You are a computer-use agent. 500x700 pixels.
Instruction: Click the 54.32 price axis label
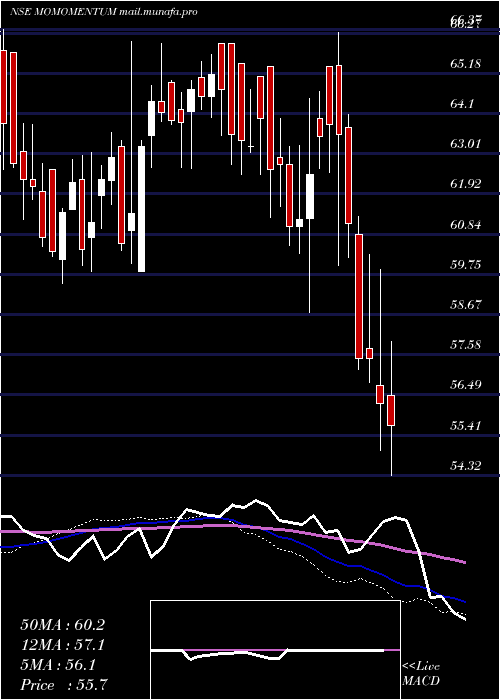click(465, 466)
